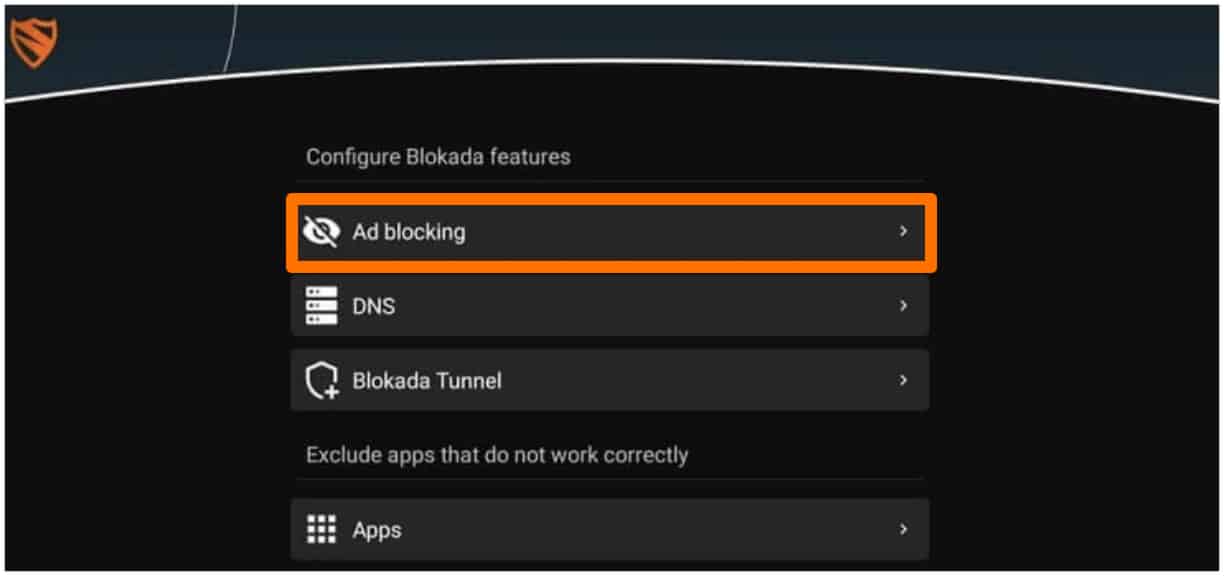The width and height of the screenshot is (1224, 576).
Task: Click the Apps grid icon
Action: coord(321,529)
